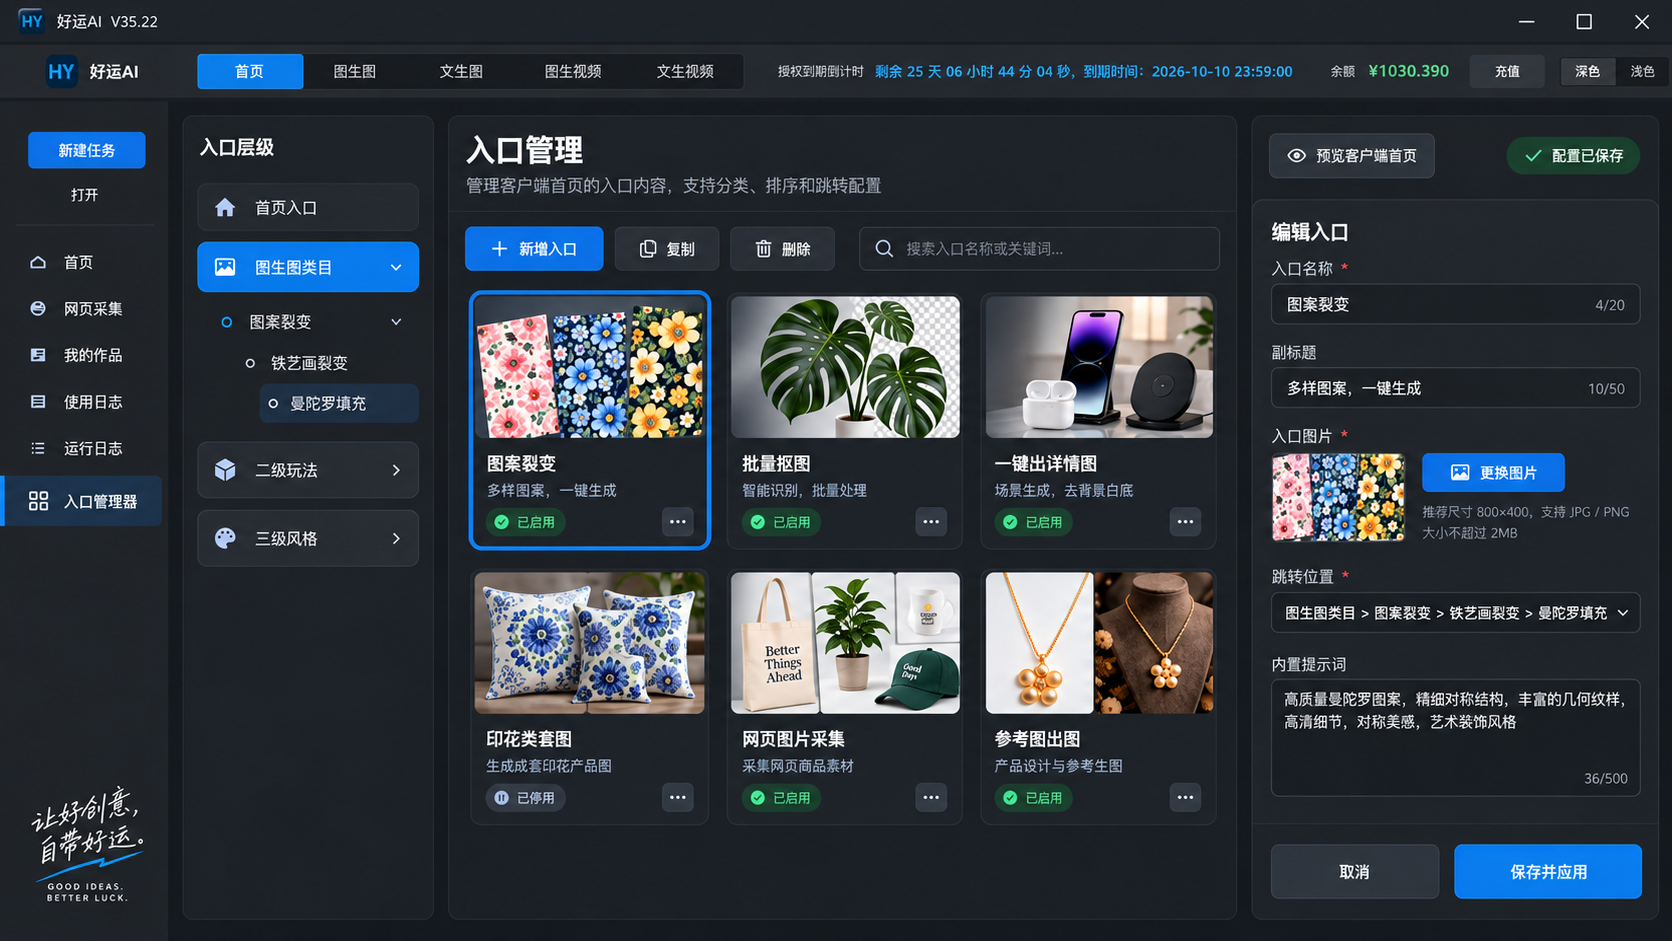The height and width of the screenshot is (941, 1672).
Task: Collapse the 图生图类目 category chevron
Action: click(396, 267)
